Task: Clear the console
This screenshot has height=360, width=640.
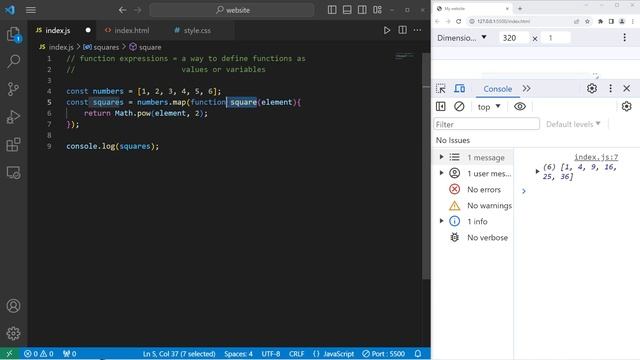Action: [x=459, y=107]
